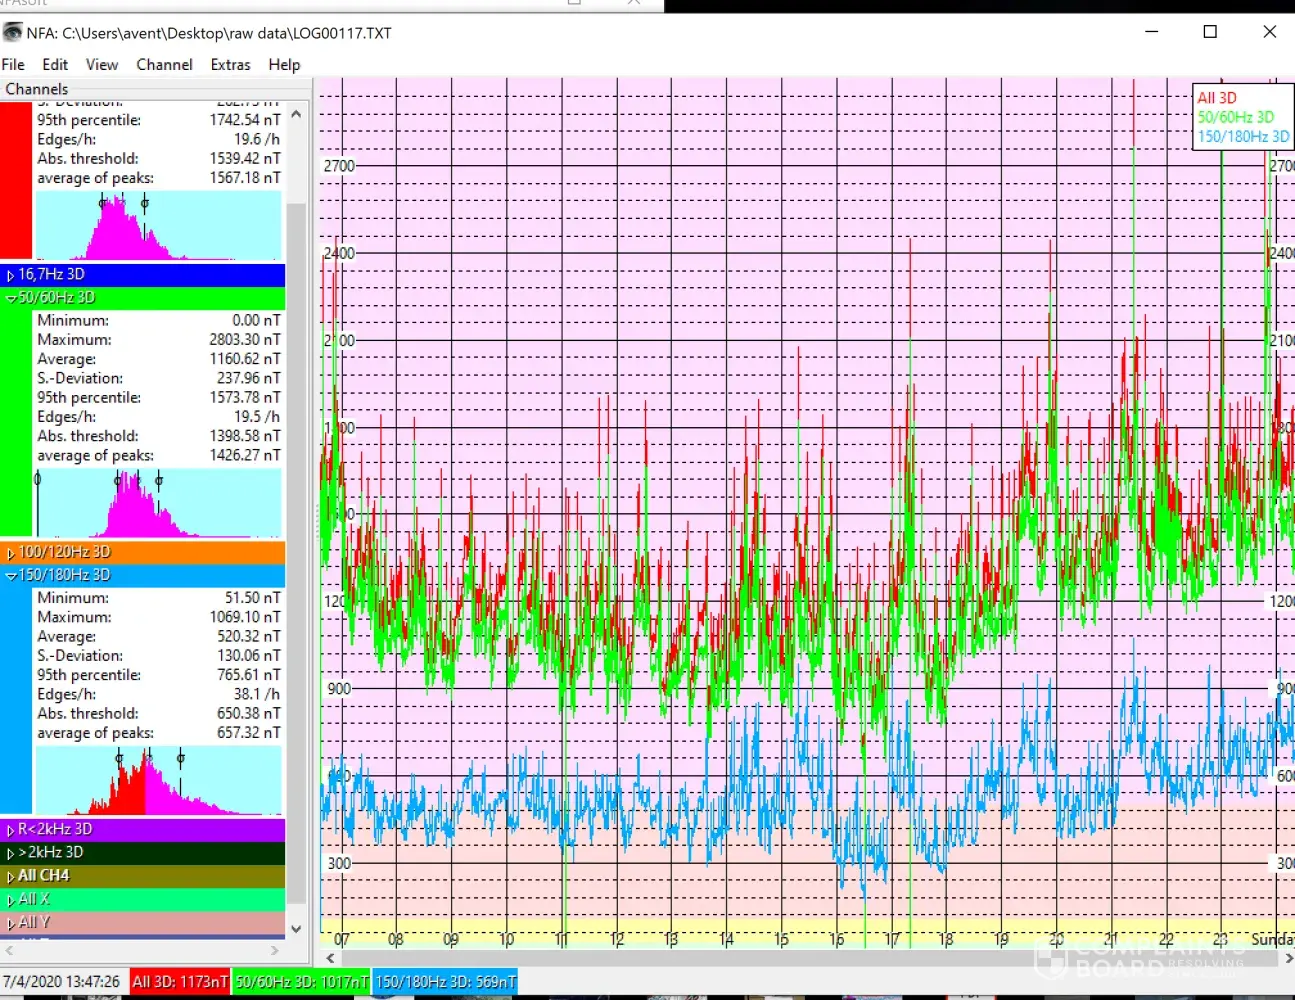1295x1000 pixels.
Task: Open the Channel menu
Action: 164,64
